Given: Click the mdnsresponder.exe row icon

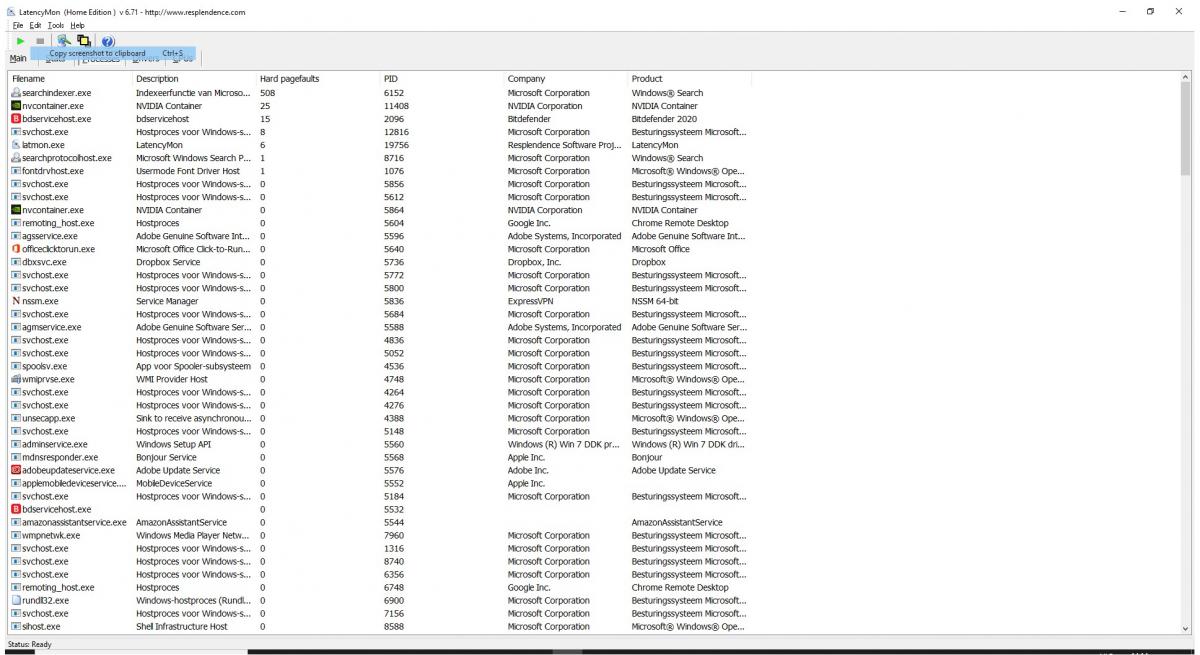Looking at the screenshot, I should 16,457.
